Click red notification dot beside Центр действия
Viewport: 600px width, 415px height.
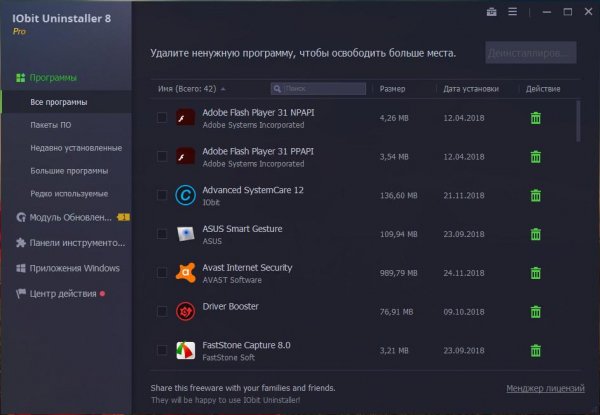pos(103,294)
